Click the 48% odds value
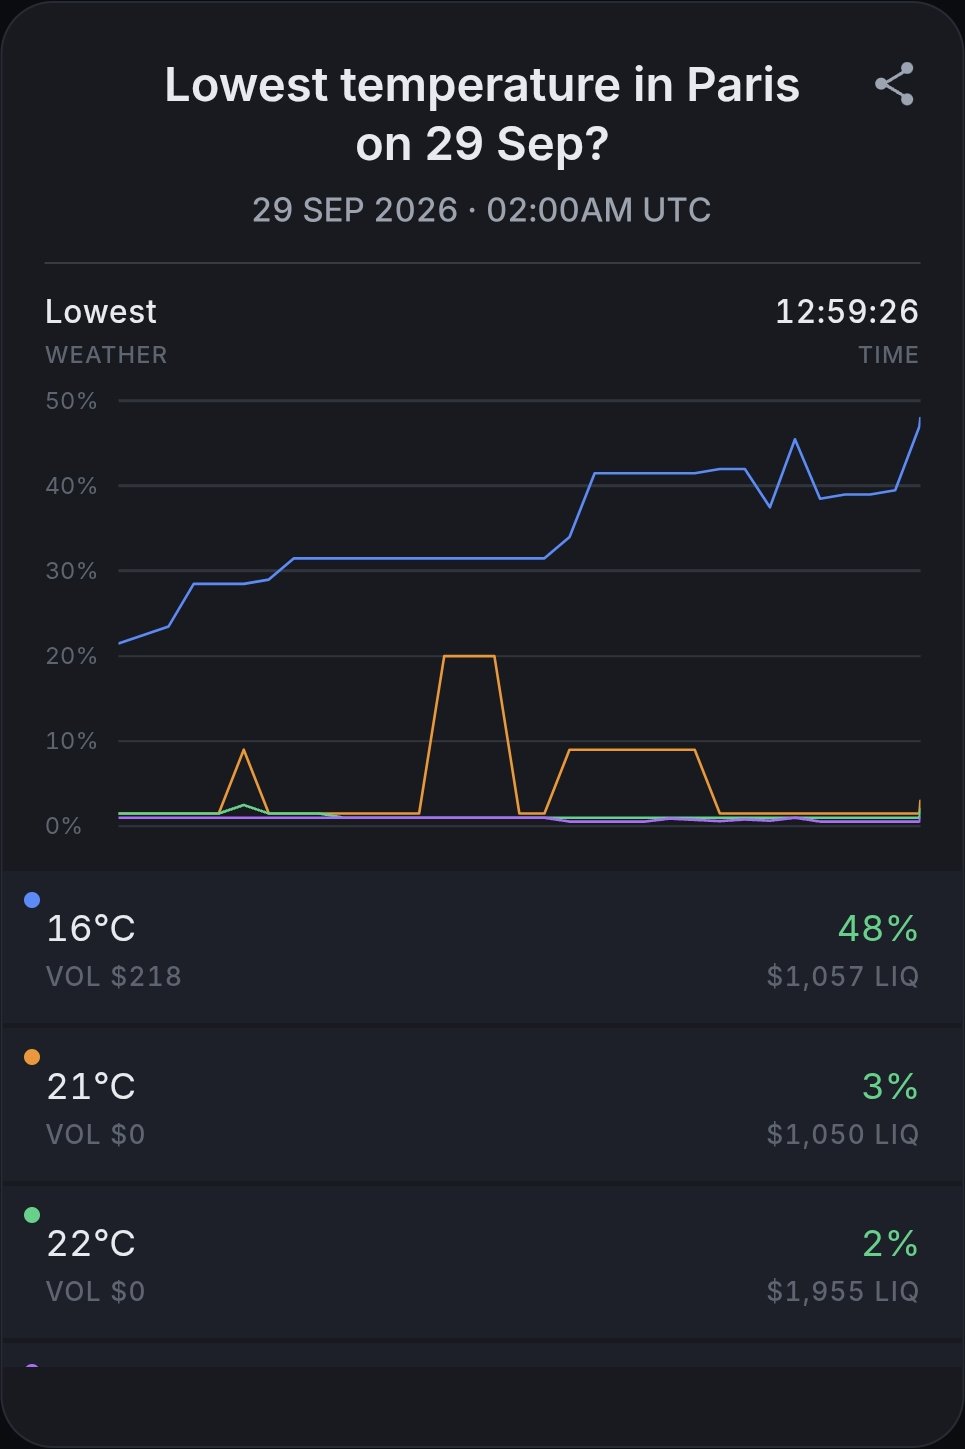This screenshot has width=965, height=1449. click(878, 929)
